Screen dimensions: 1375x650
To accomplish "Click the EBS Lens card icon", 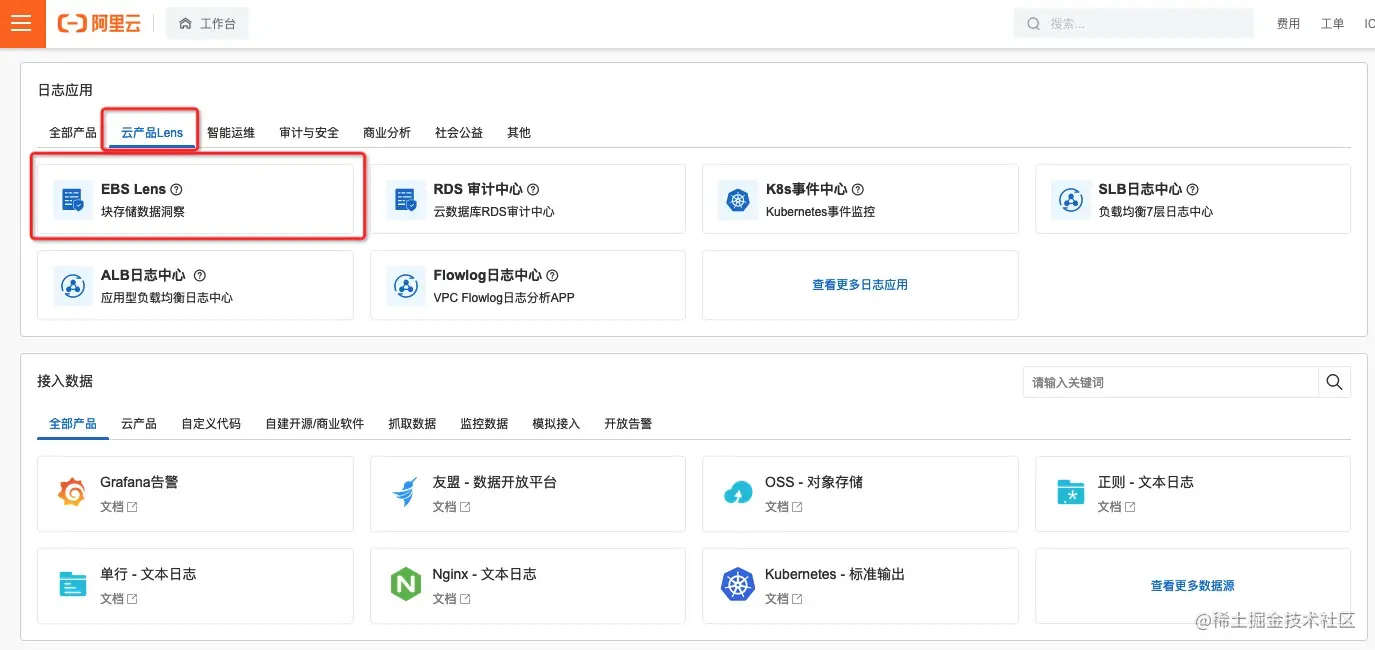I will coord(73,200).
